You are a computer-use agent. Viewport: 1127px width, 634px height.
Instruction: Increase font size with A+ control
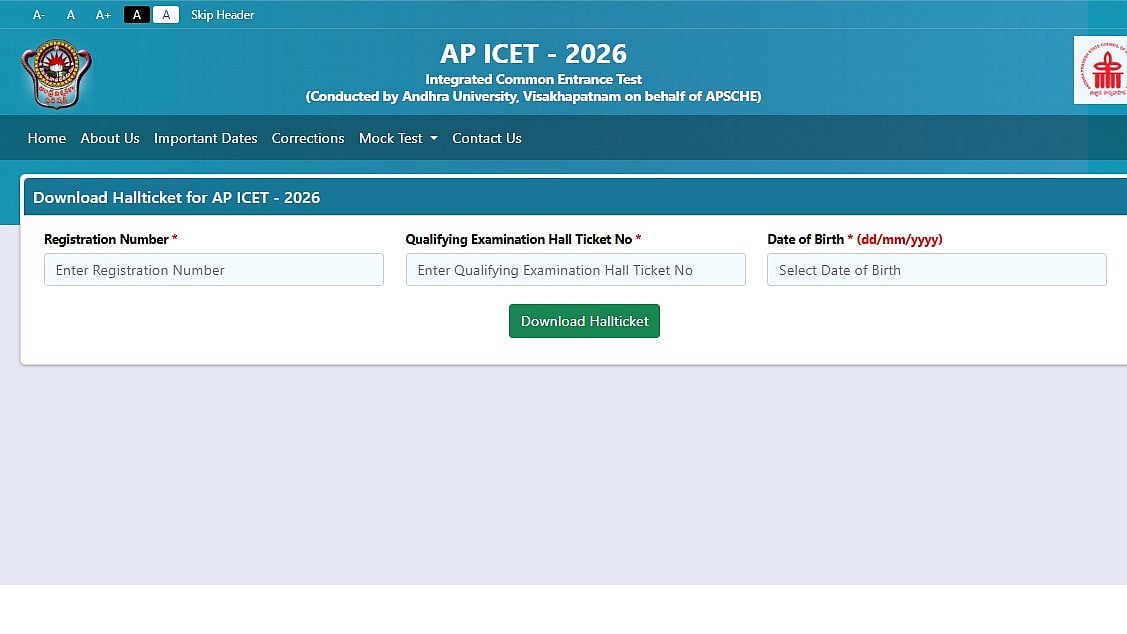click(103, 15)
